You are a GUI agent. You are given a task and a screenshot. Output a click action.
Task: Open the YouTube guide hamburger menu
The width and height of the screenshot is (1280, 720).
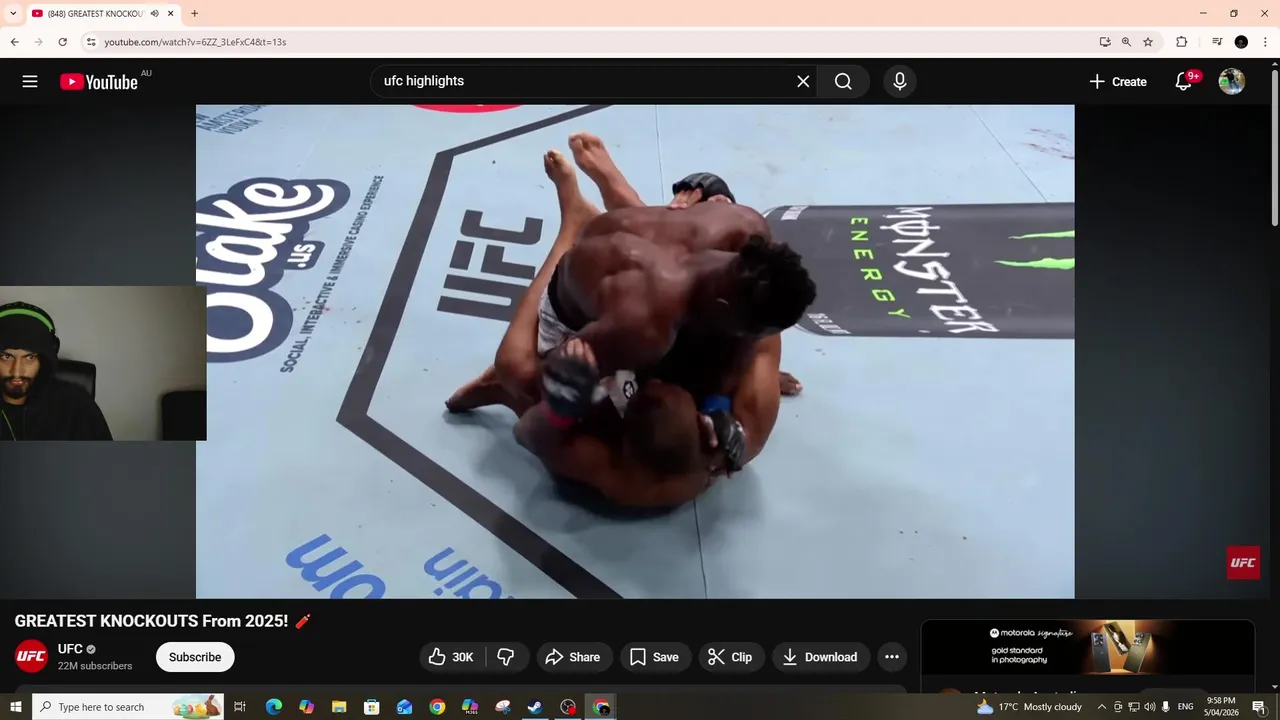pos(30,82)
